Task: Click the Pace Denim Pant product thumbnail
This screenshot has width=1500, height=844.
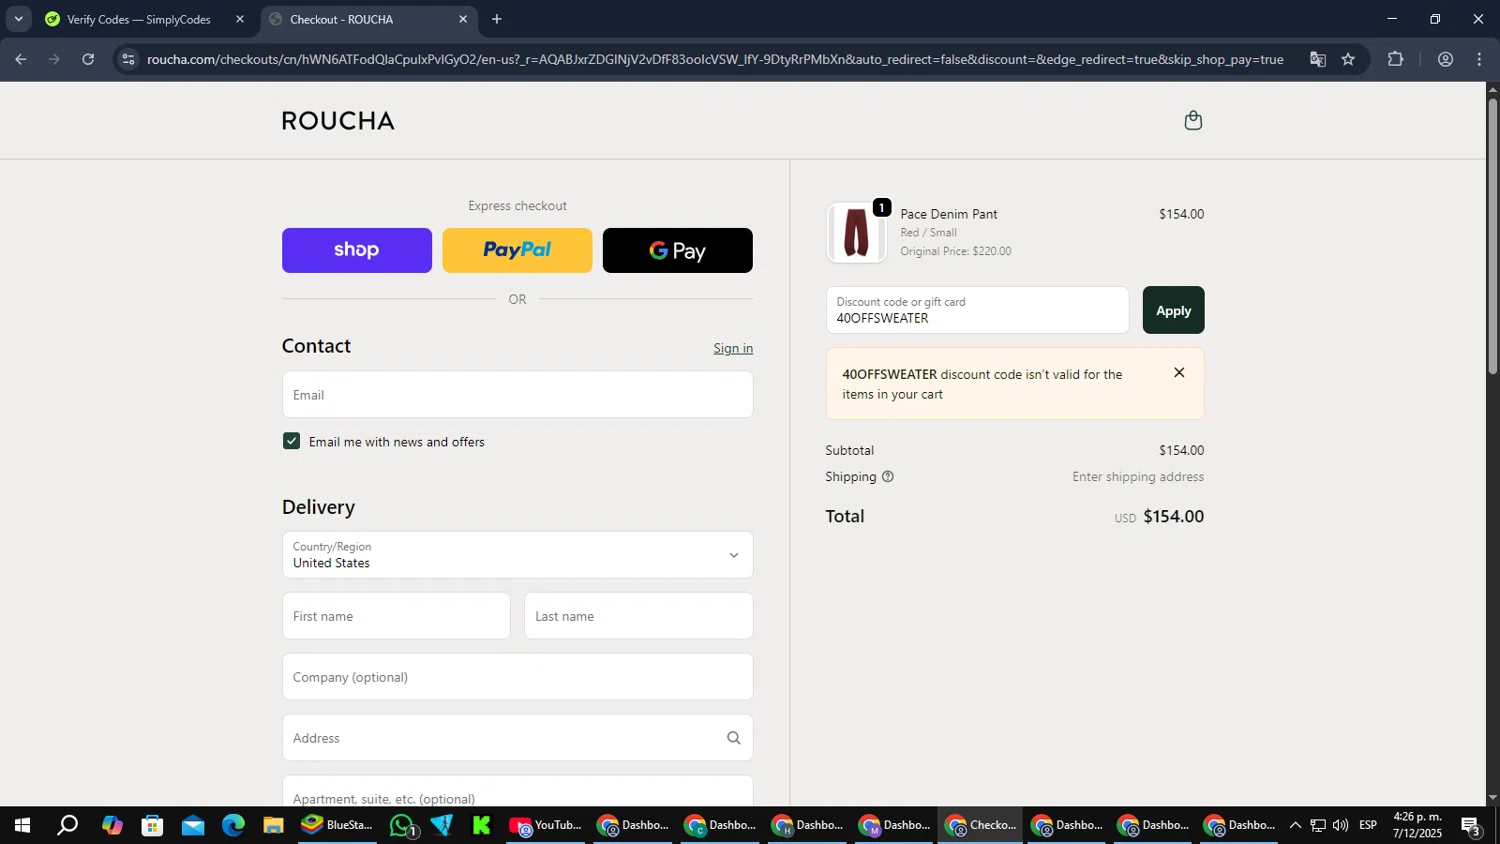Action: [856, 233]
